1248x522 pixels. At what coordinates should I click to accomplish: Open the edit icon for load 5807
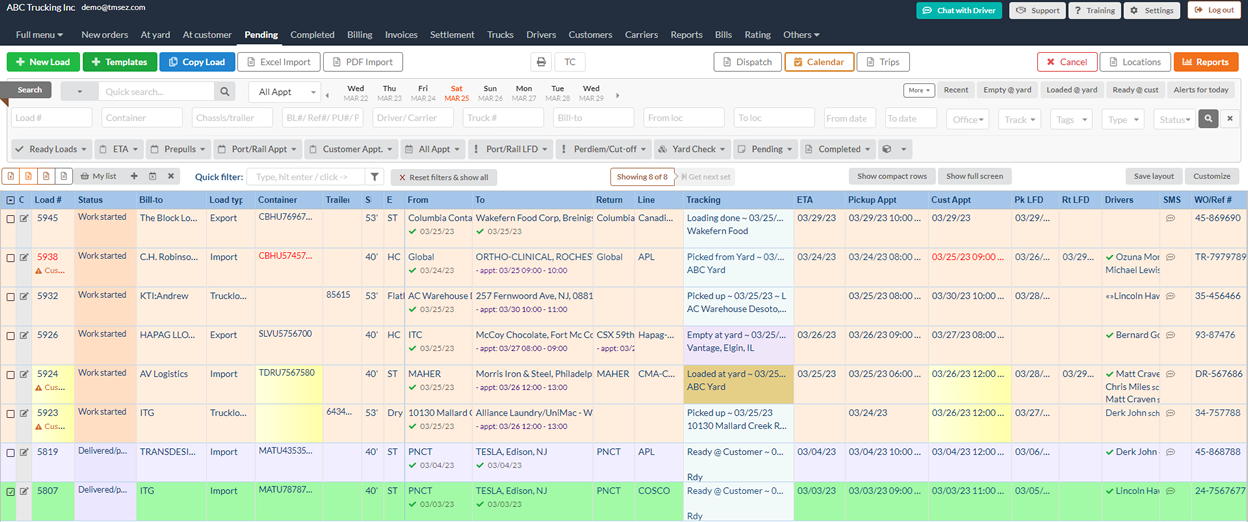(x=24, y=491)
